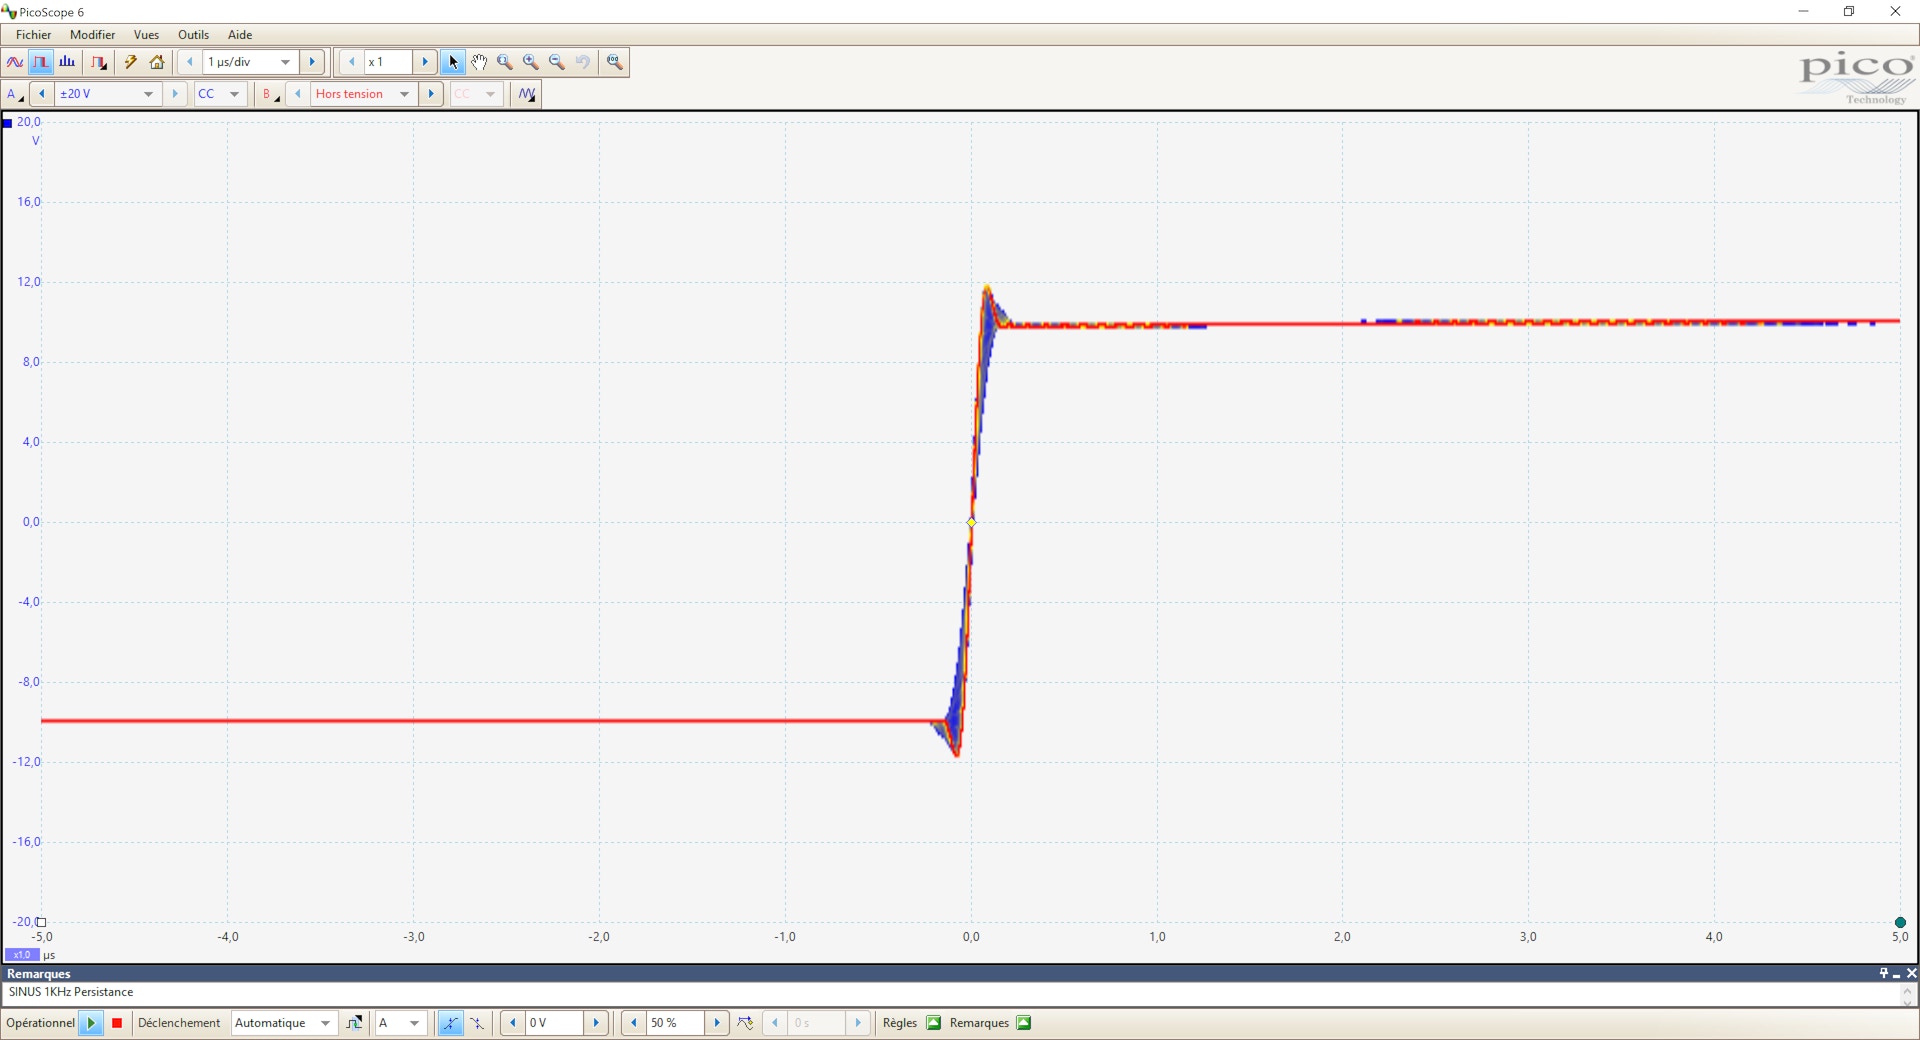Image resolution: width=1920 pixels, height=1040 pixels.
Task: Decrease timebase with left arrow
Action: click(190, 62)
